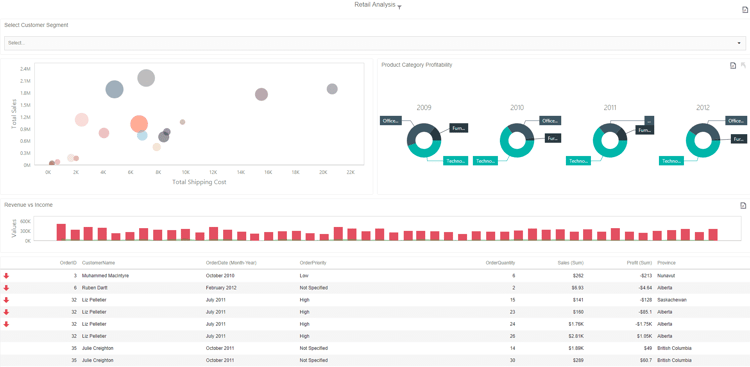Viewport: 750px width, 367px height.
Task: Select Julie Creighton row with $289 sales
Action: click(x=375, y=360)
